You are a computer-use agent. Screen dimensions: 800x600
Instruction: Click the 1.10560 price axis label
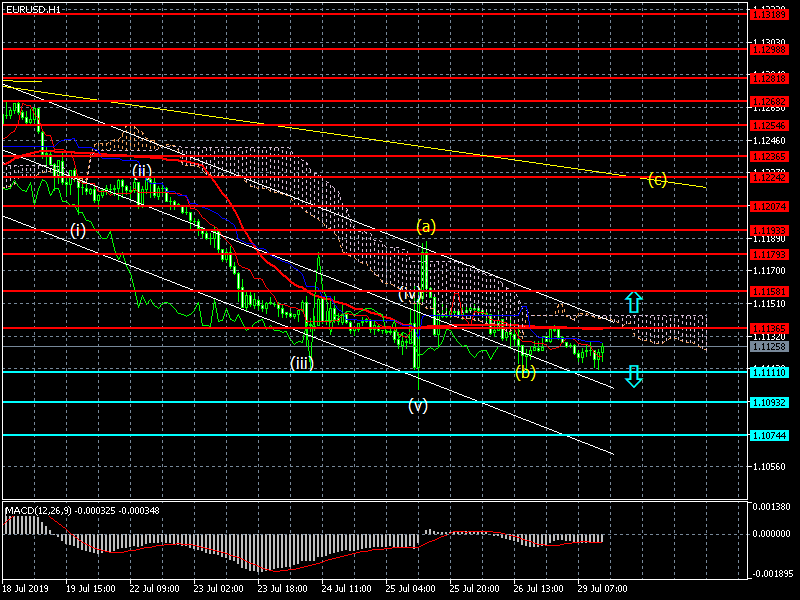769,467
